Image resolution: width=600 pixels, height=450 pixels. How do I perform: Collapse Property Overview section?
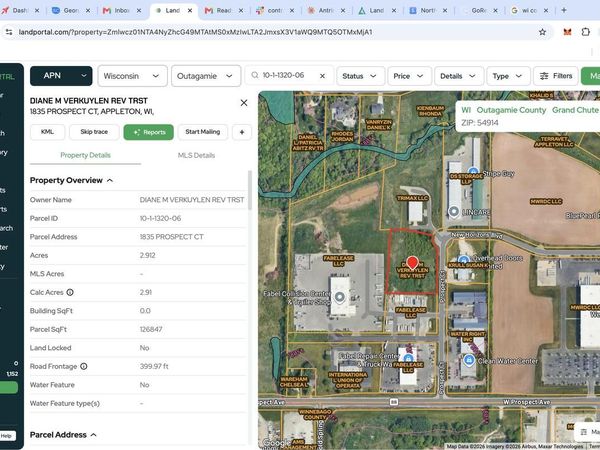pos(110,180)
